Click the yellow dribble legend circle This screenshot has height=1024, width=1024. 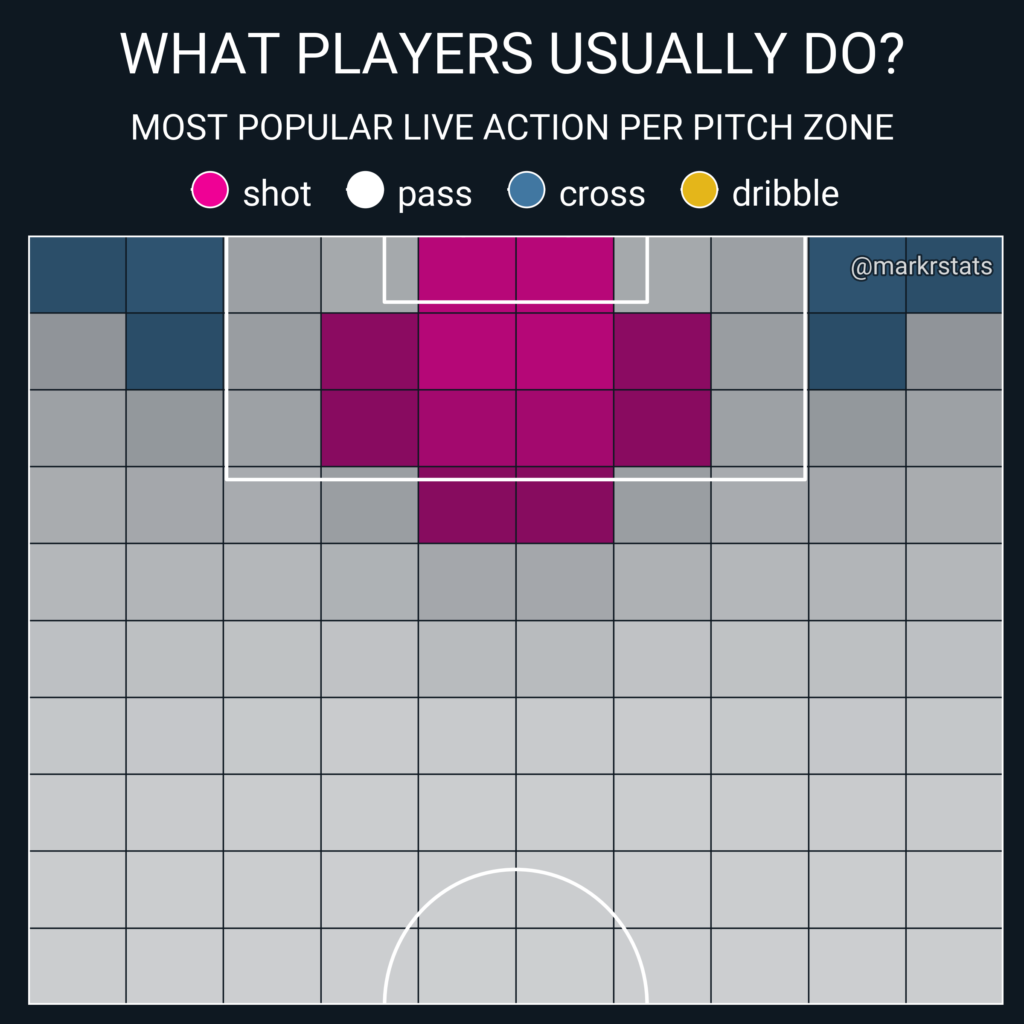coord(699,190)
